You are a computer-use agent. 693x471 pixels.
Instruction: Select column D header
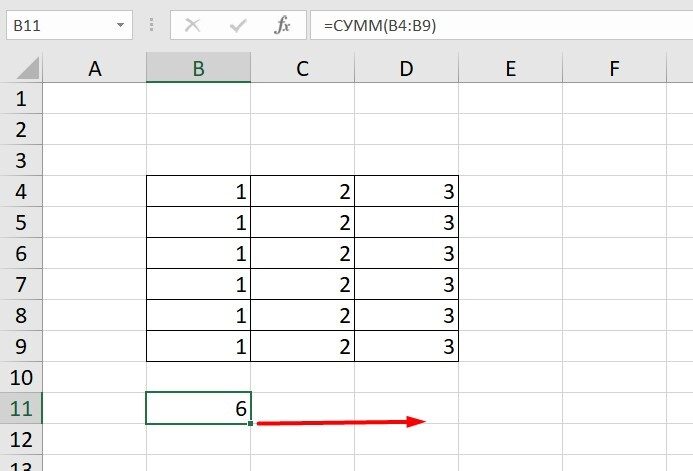pyautogui.click(x=406, y=68)
